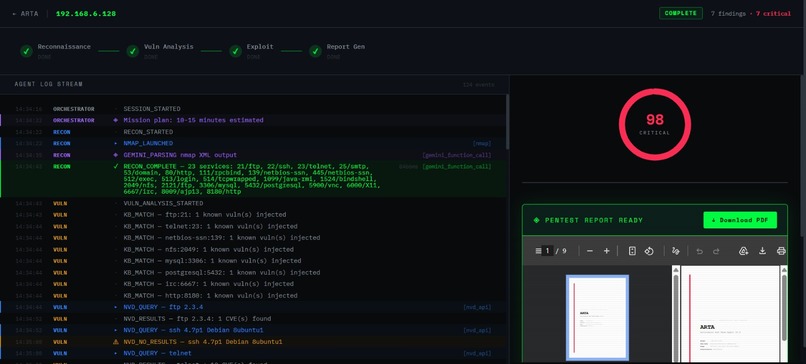The image size is (806, 364).
Task: Click the Download PDF button
Action: click(740, 220)
